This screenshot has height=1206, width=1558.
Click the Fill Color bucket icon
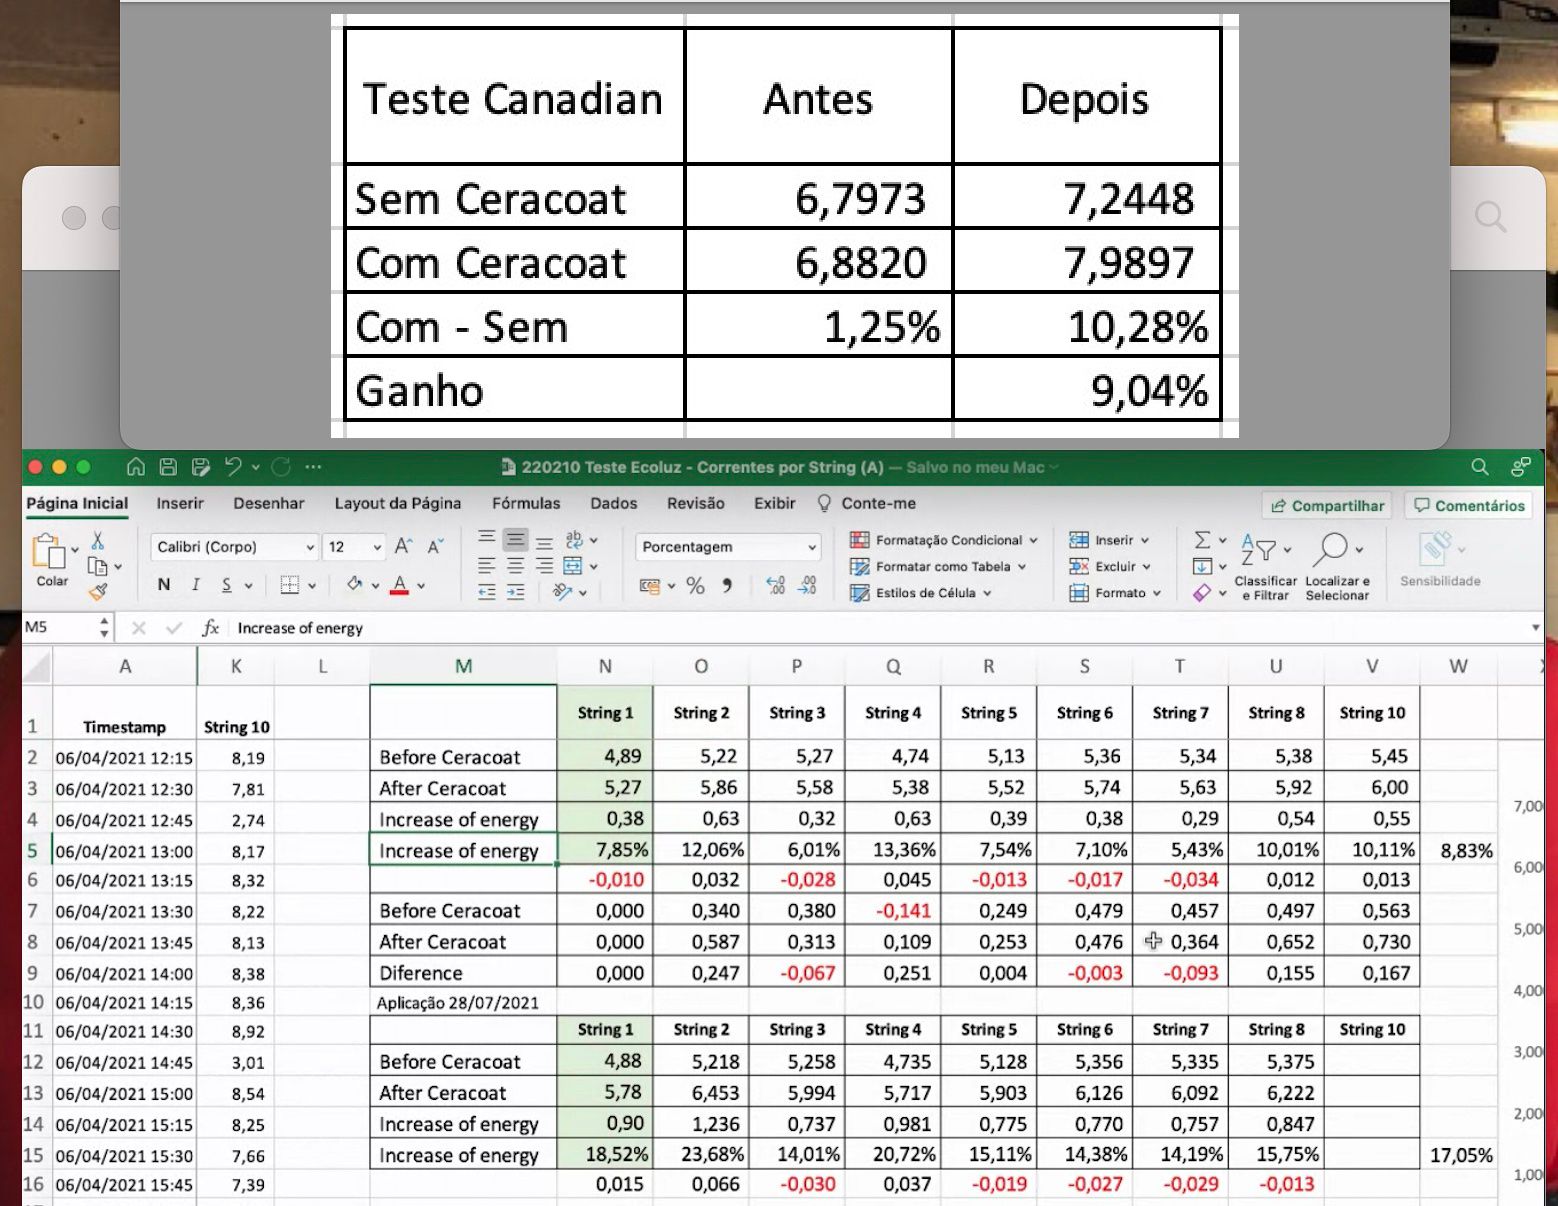(354, 584)
